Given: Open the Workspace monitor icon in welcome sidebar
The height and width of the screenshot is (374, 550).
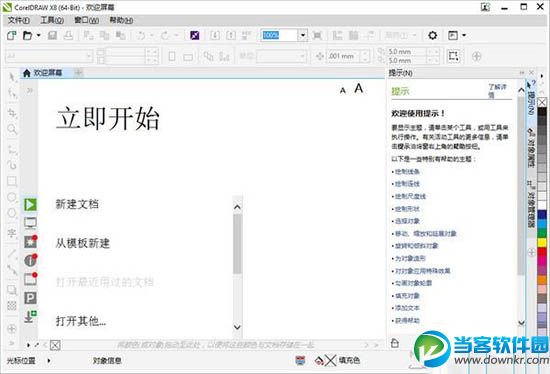Looking at the screenshot, I should click(30, 223).
